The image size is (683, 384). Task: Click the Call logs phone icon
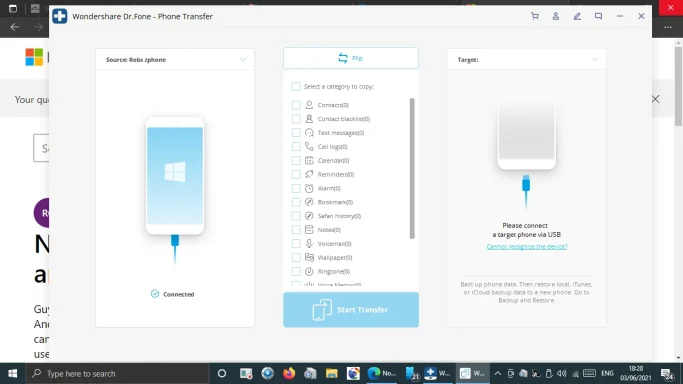click(x=309, y=147)
